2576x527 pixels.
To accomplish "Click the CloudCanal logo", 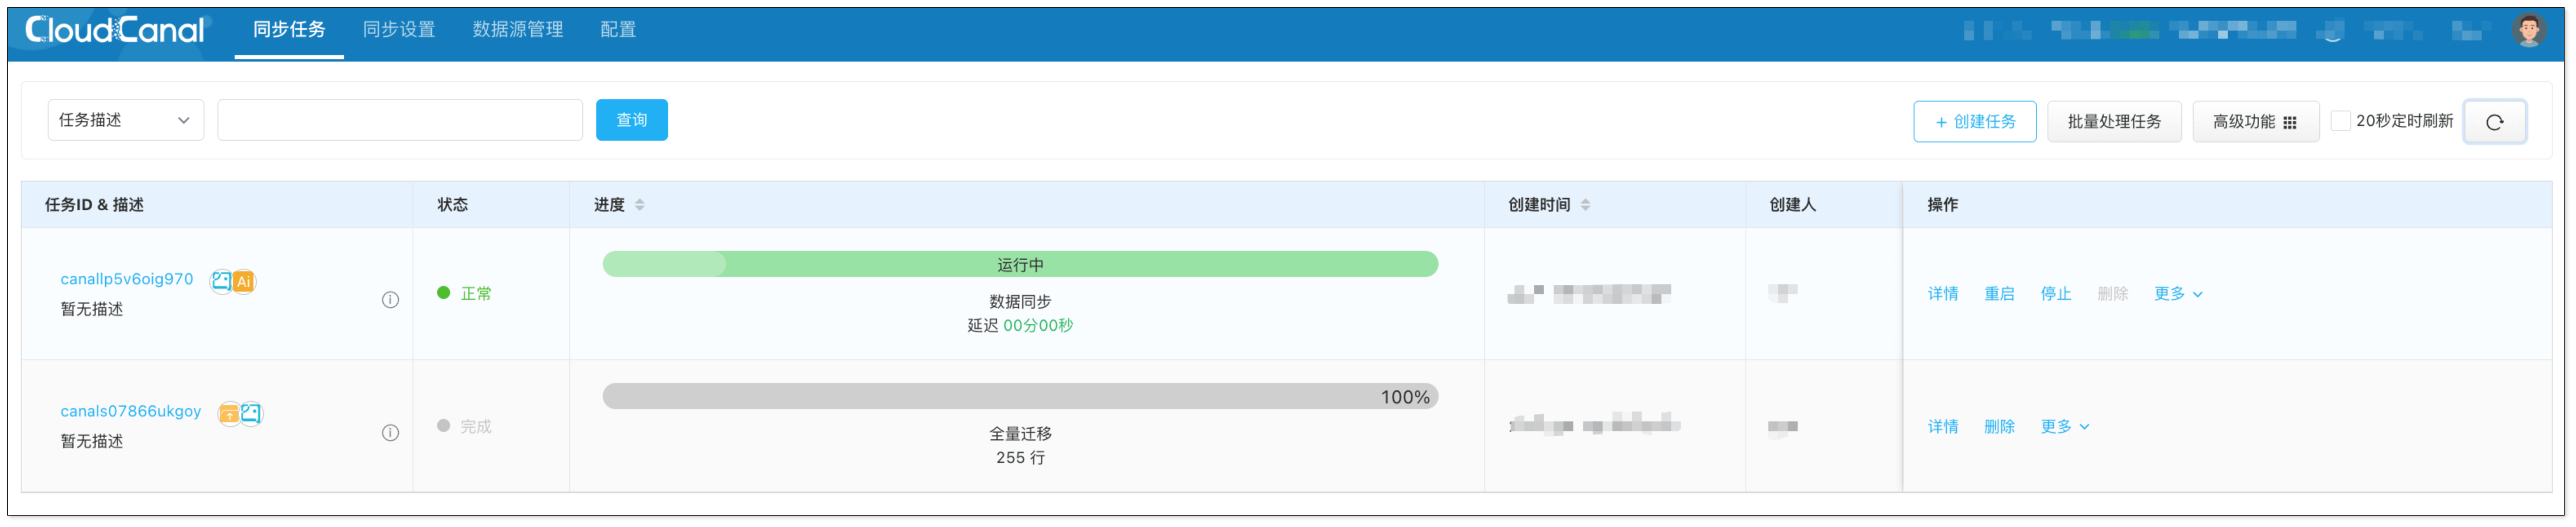I will click(x=114, y=30).
